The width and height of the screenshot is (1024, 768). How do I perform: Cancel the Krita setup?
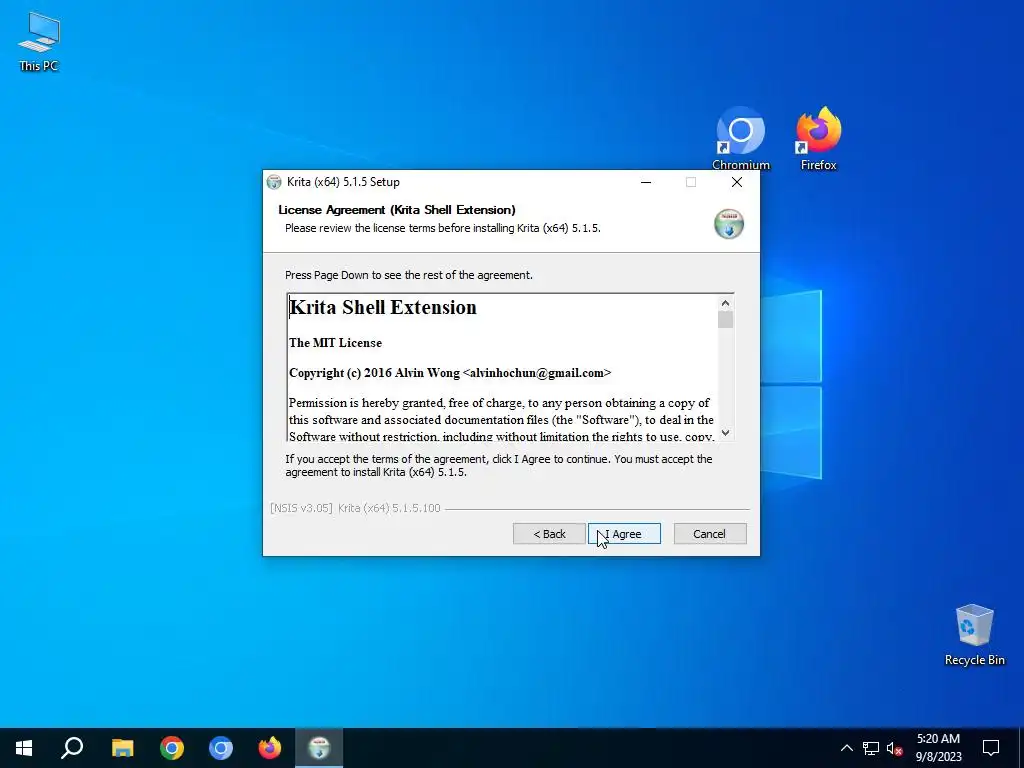(710, 534)
